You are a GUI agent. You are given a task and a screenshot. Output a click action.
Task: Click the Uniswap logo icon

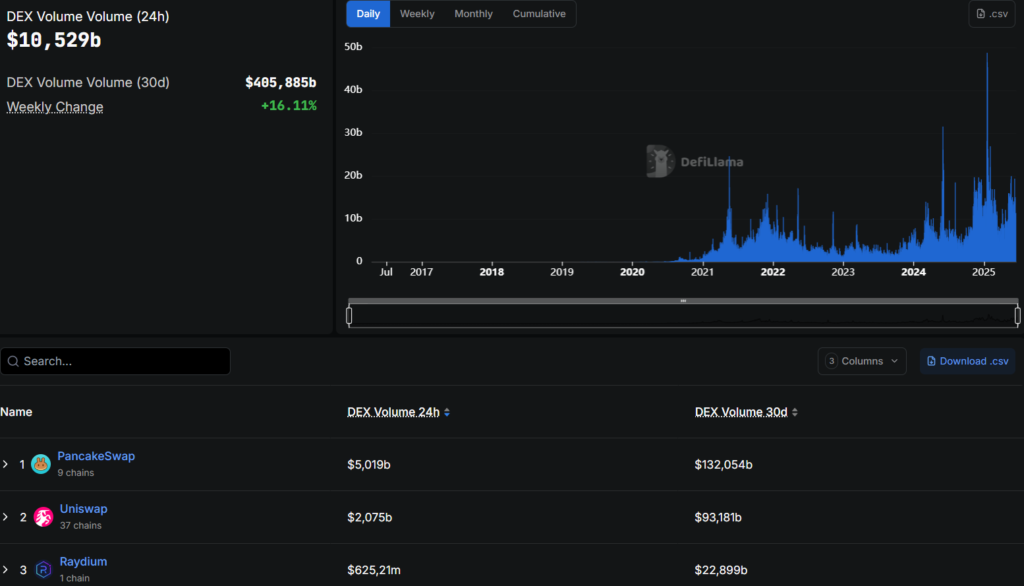[x=43, y=517]
